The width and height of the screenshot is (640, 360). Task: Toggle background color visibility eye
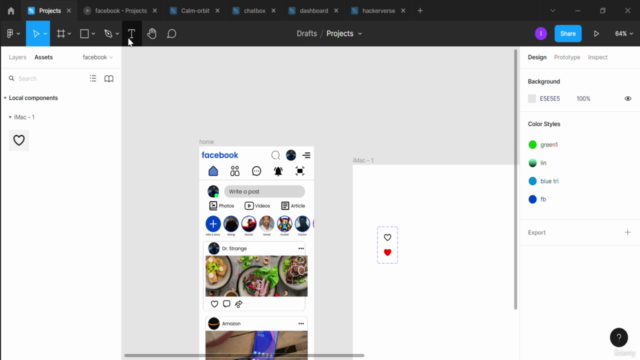tap(628, 98)
